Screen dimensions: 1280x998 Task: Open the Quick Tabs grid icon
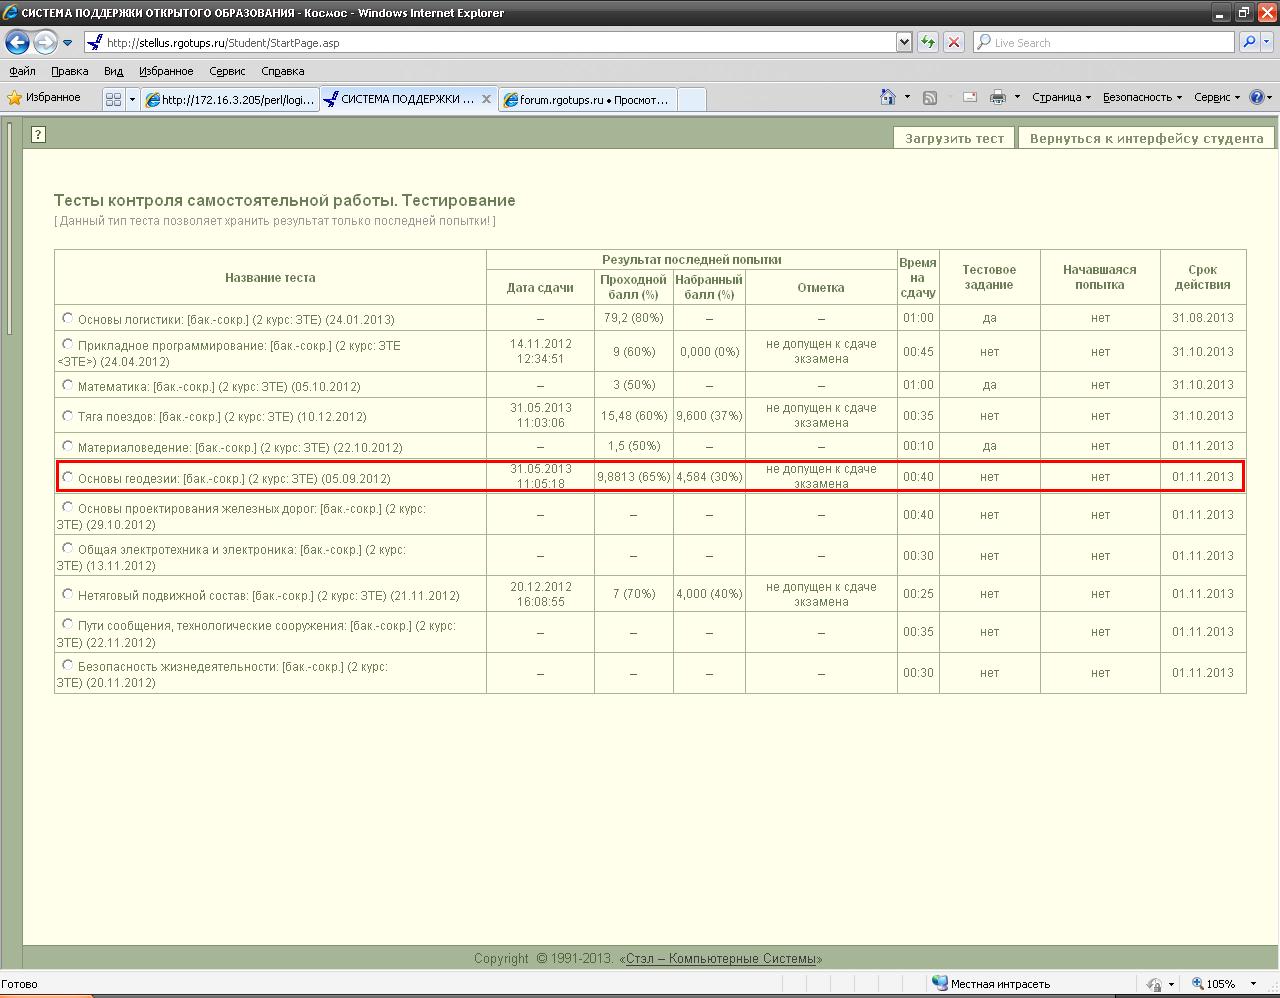pos(113,99)
